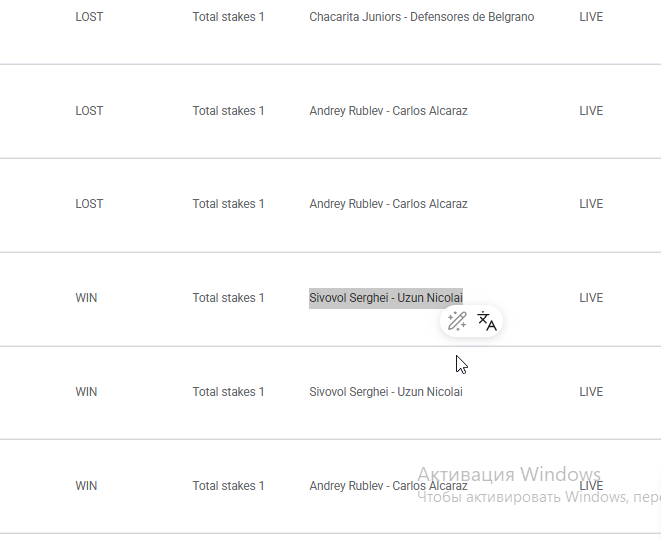661x539 pixels.
Task: Click LIVE label in unhighlighted Sivovol row
Action: [x=591, y=392]
